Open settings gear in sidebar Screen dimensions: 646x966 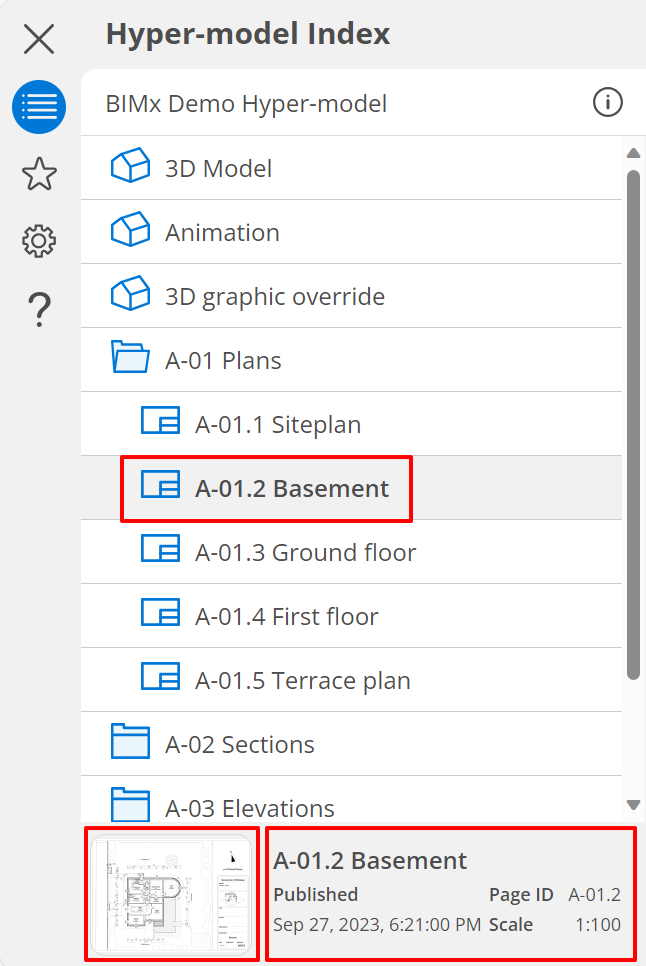pos(39,241)
